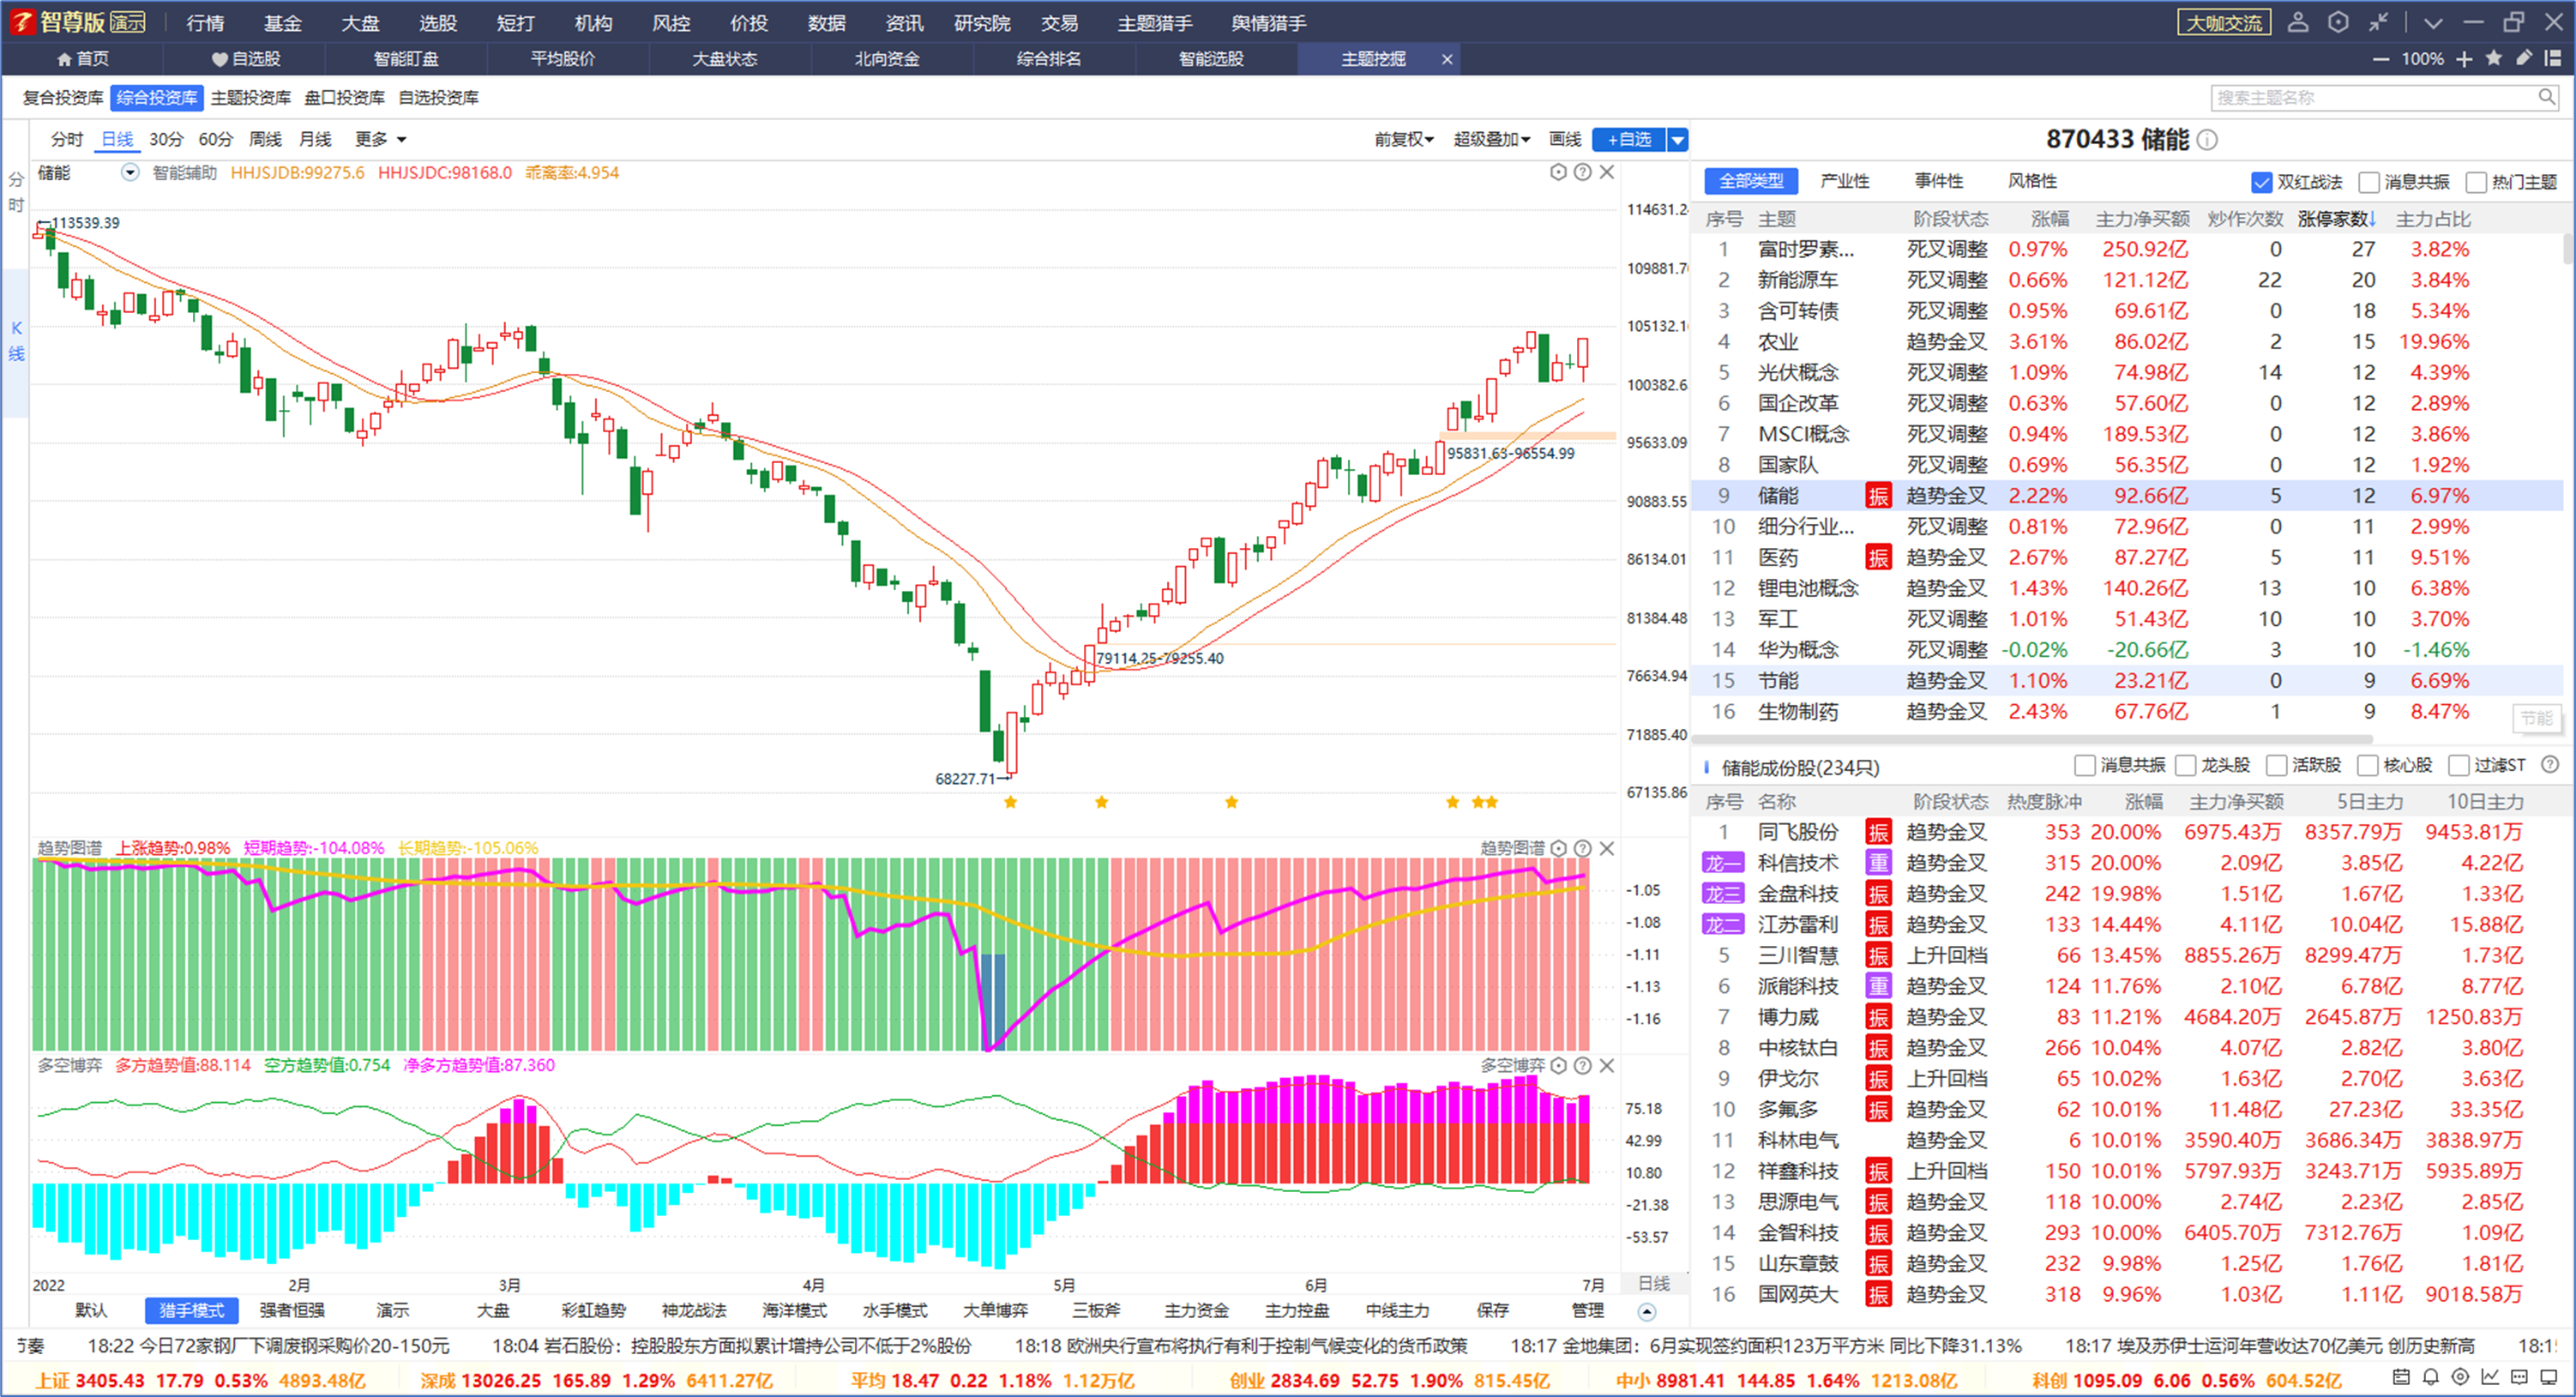Check 消息共振 in 储能成份股 filters

2085,766
